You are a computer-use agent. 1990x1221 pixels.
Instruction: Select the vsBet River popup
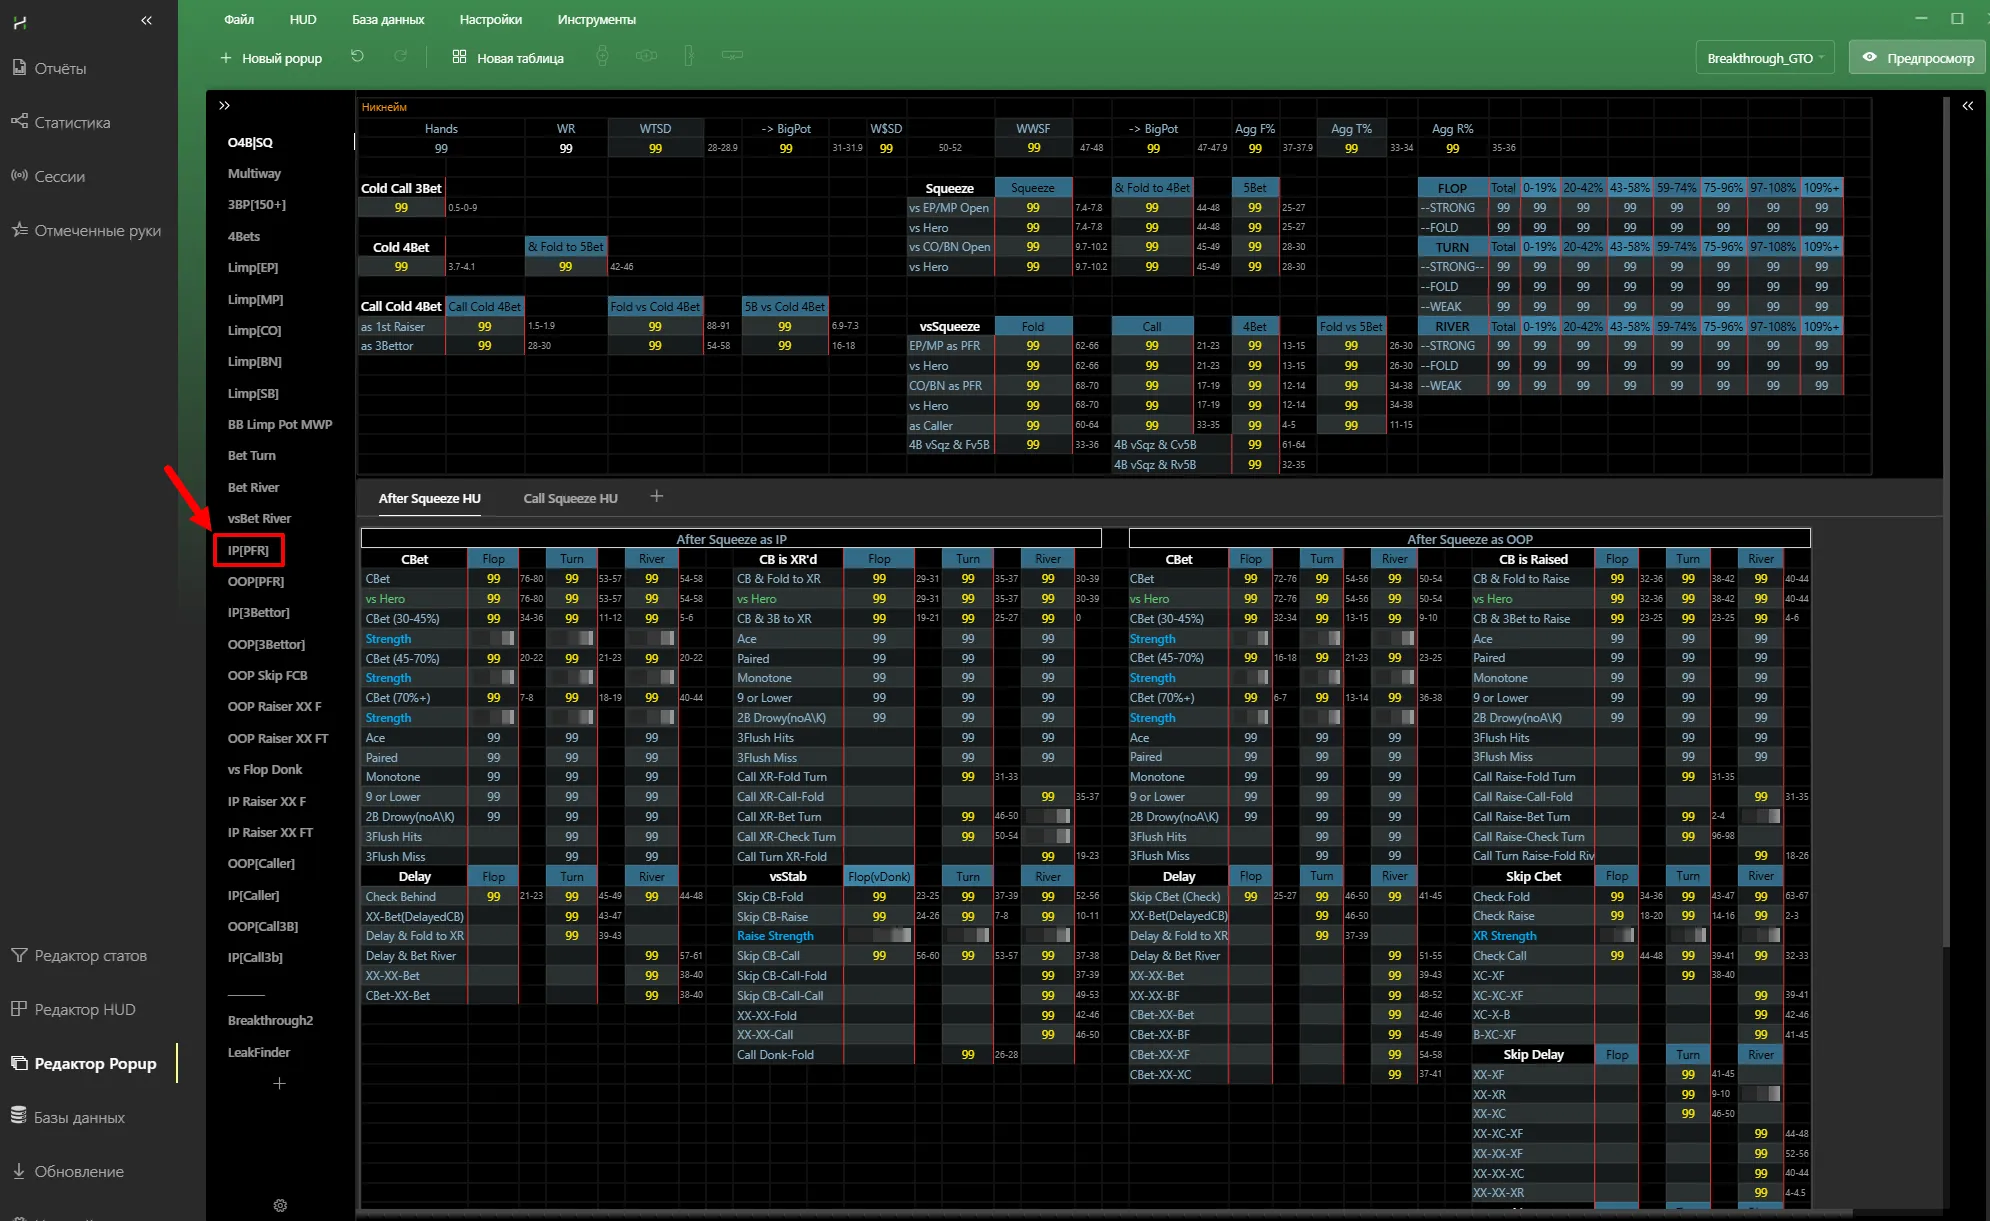tap(259, 518)
